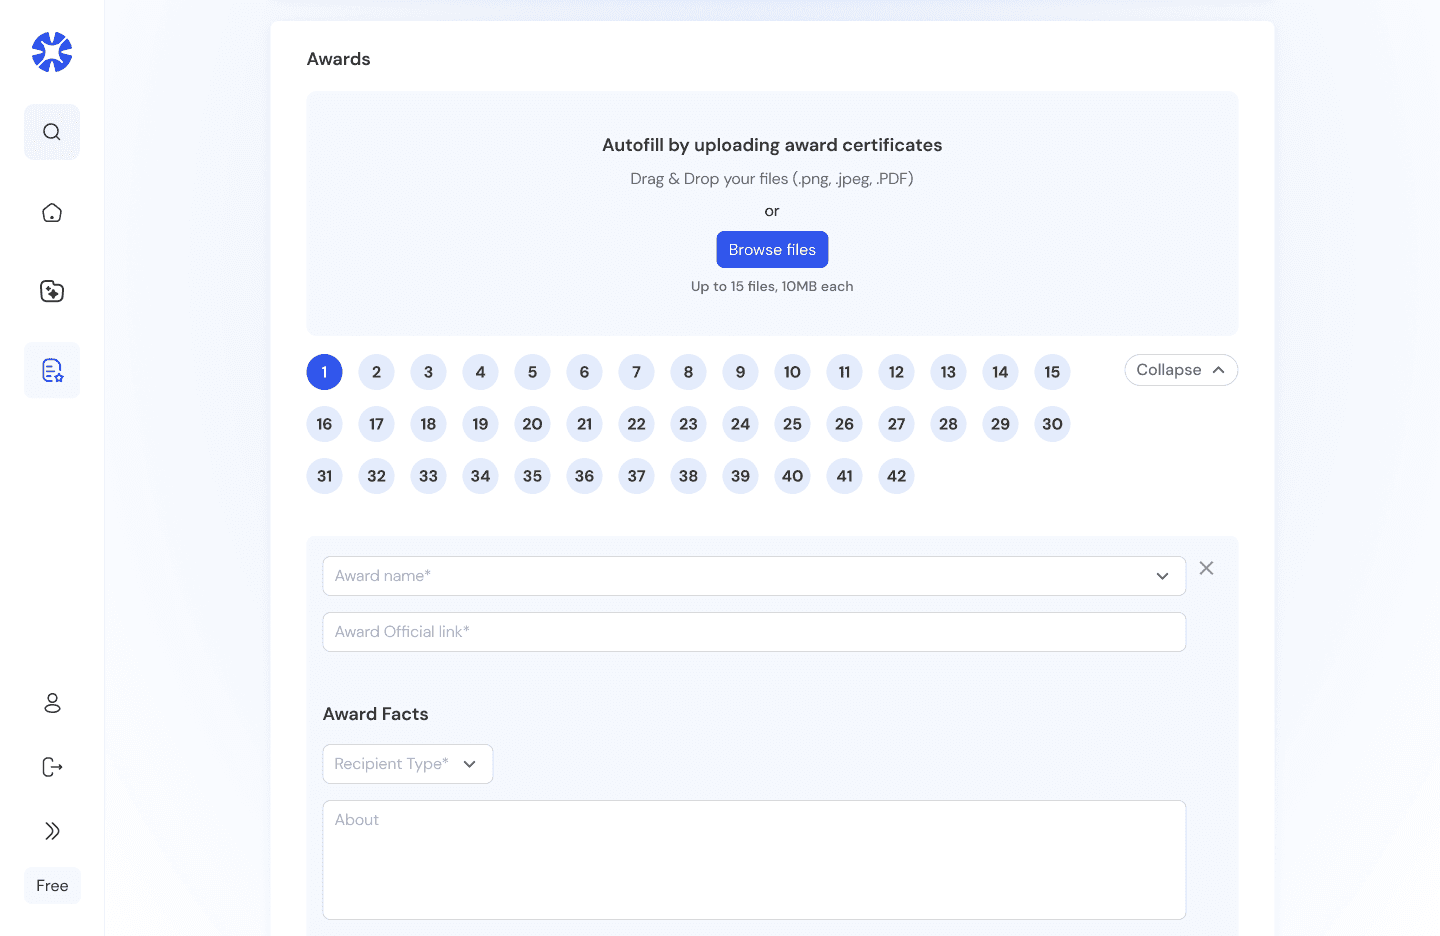This screenshot has height=936, width=1440.
Task: View award number 32
Action: pos(376,476)
